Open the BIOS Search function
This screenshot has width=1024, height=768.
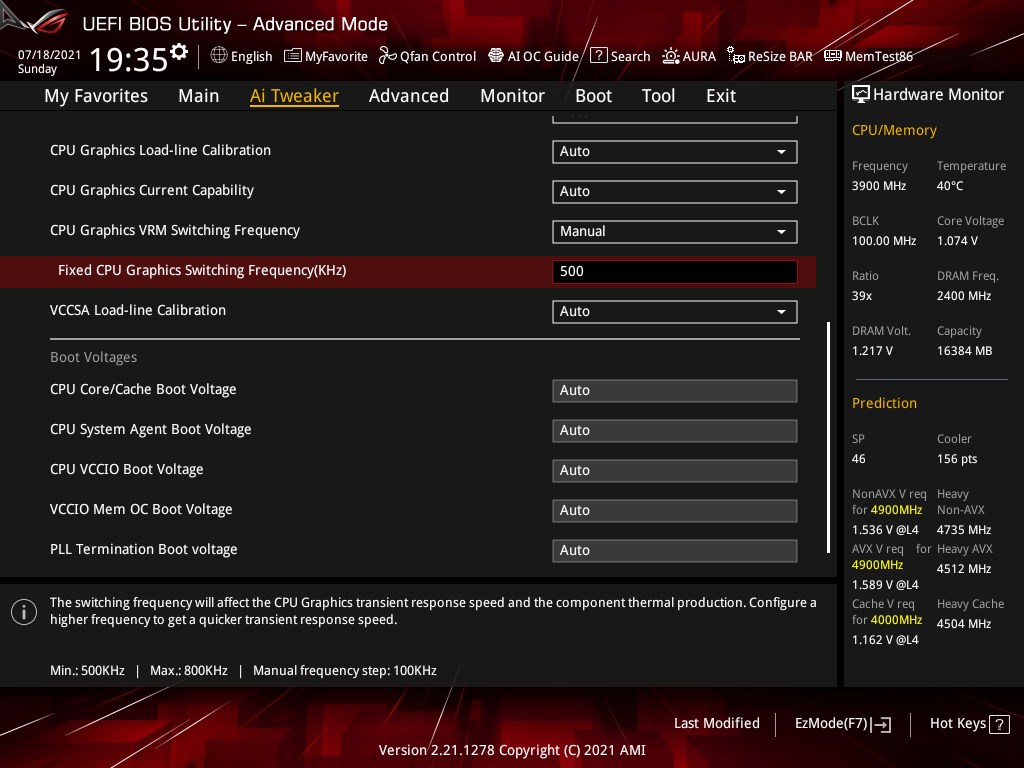[x=620, y=56]
